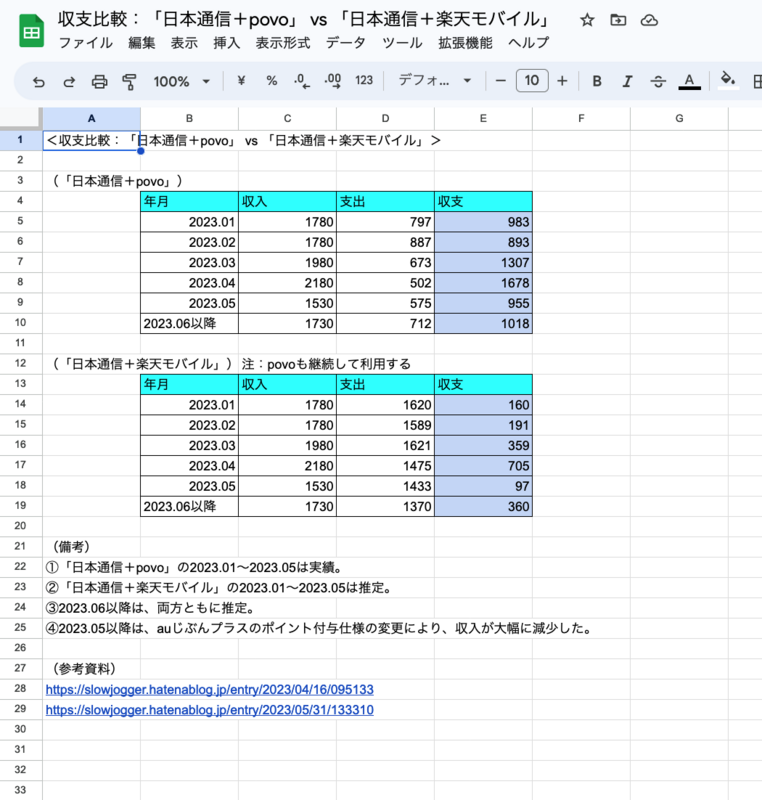The image size is (762, 800).
Task: Select the 収支 value 983
Action: 483,222
